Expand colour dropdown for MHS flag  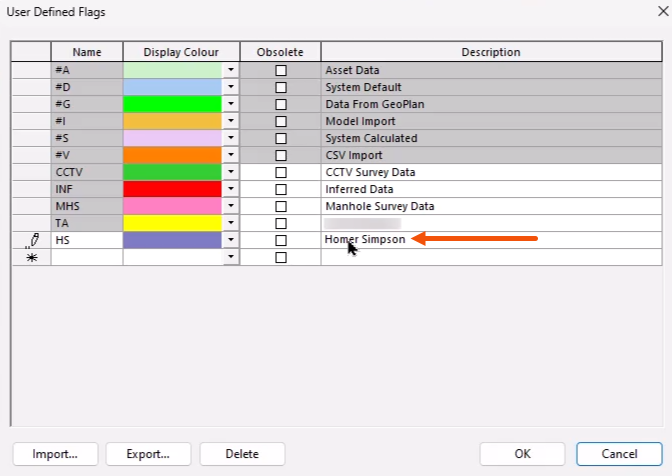[x=231, y=206]
